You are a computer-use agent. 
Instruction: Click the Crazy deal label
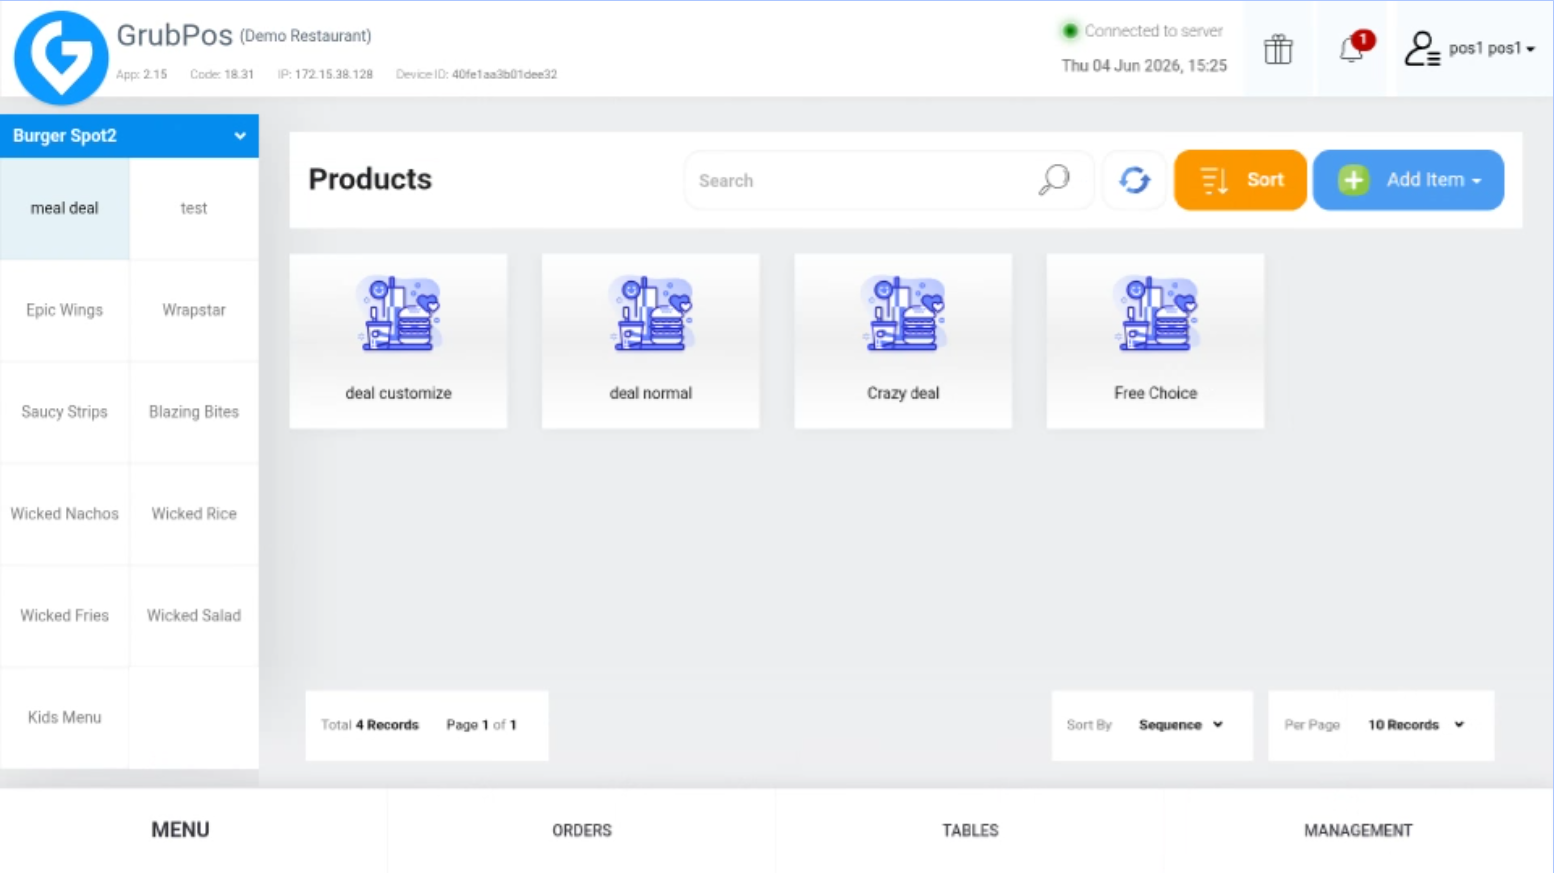[x=903, y=393]
